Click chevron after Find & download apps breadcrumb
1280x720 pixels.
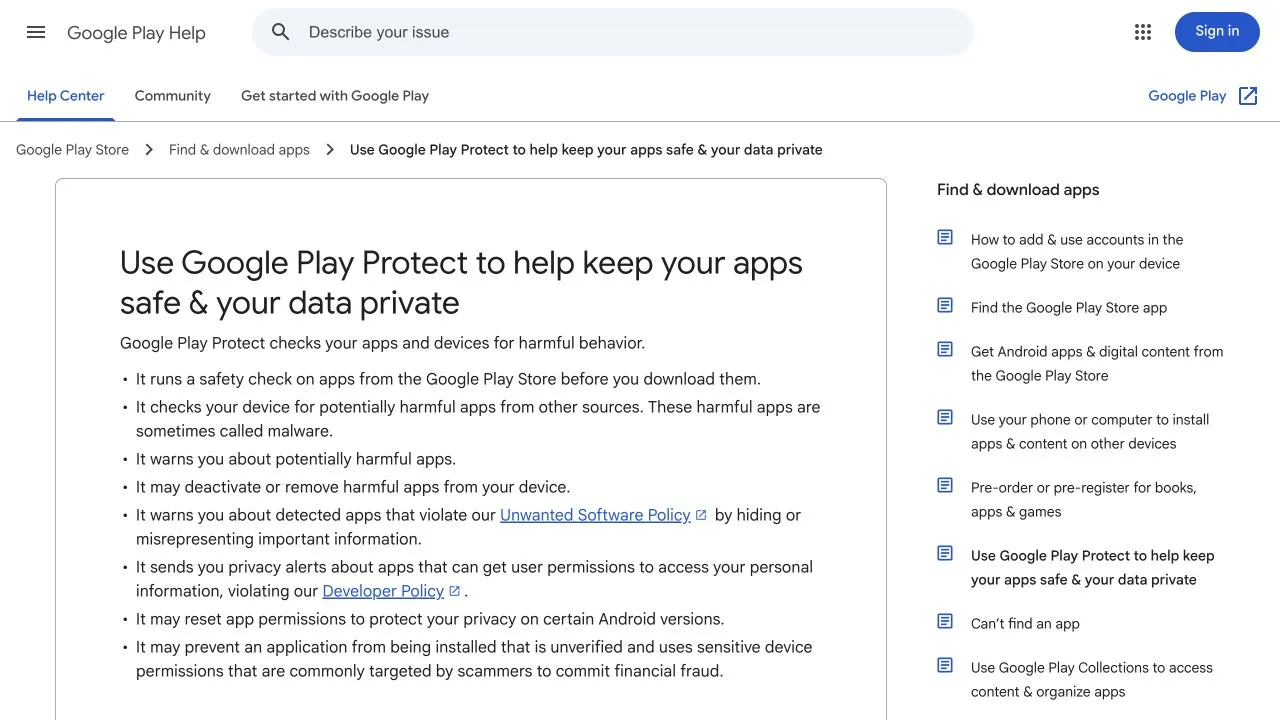click(x=330, y=150)
